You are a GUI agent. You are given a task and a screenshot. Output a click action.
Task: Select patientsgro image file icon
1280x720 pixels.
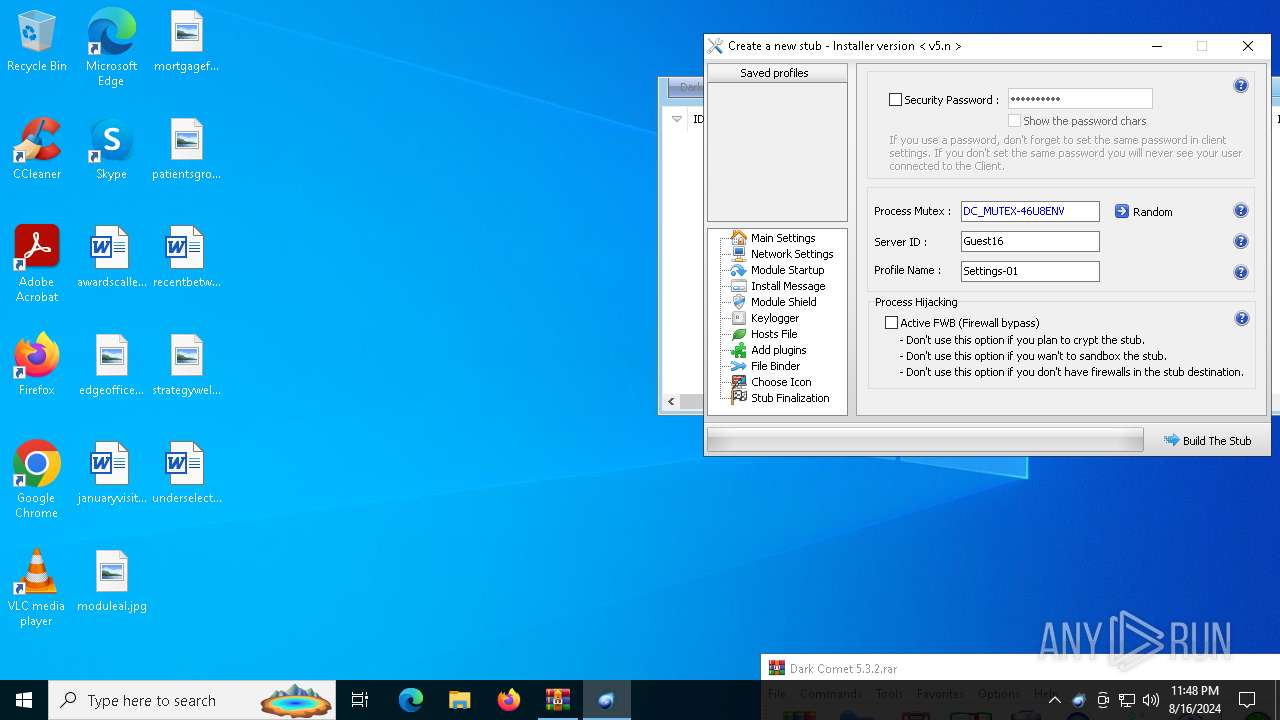click(x=186, y=150)
